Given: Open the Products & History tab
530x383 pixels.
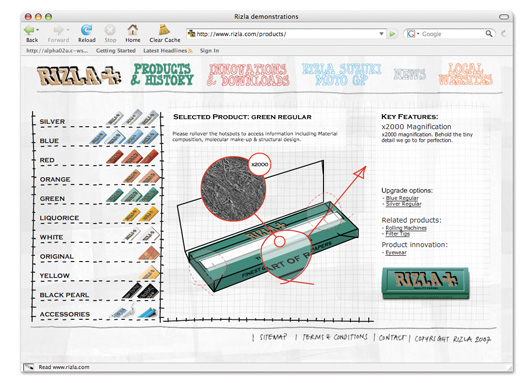Looking at the screenshot, I should (x=162, y=74).
